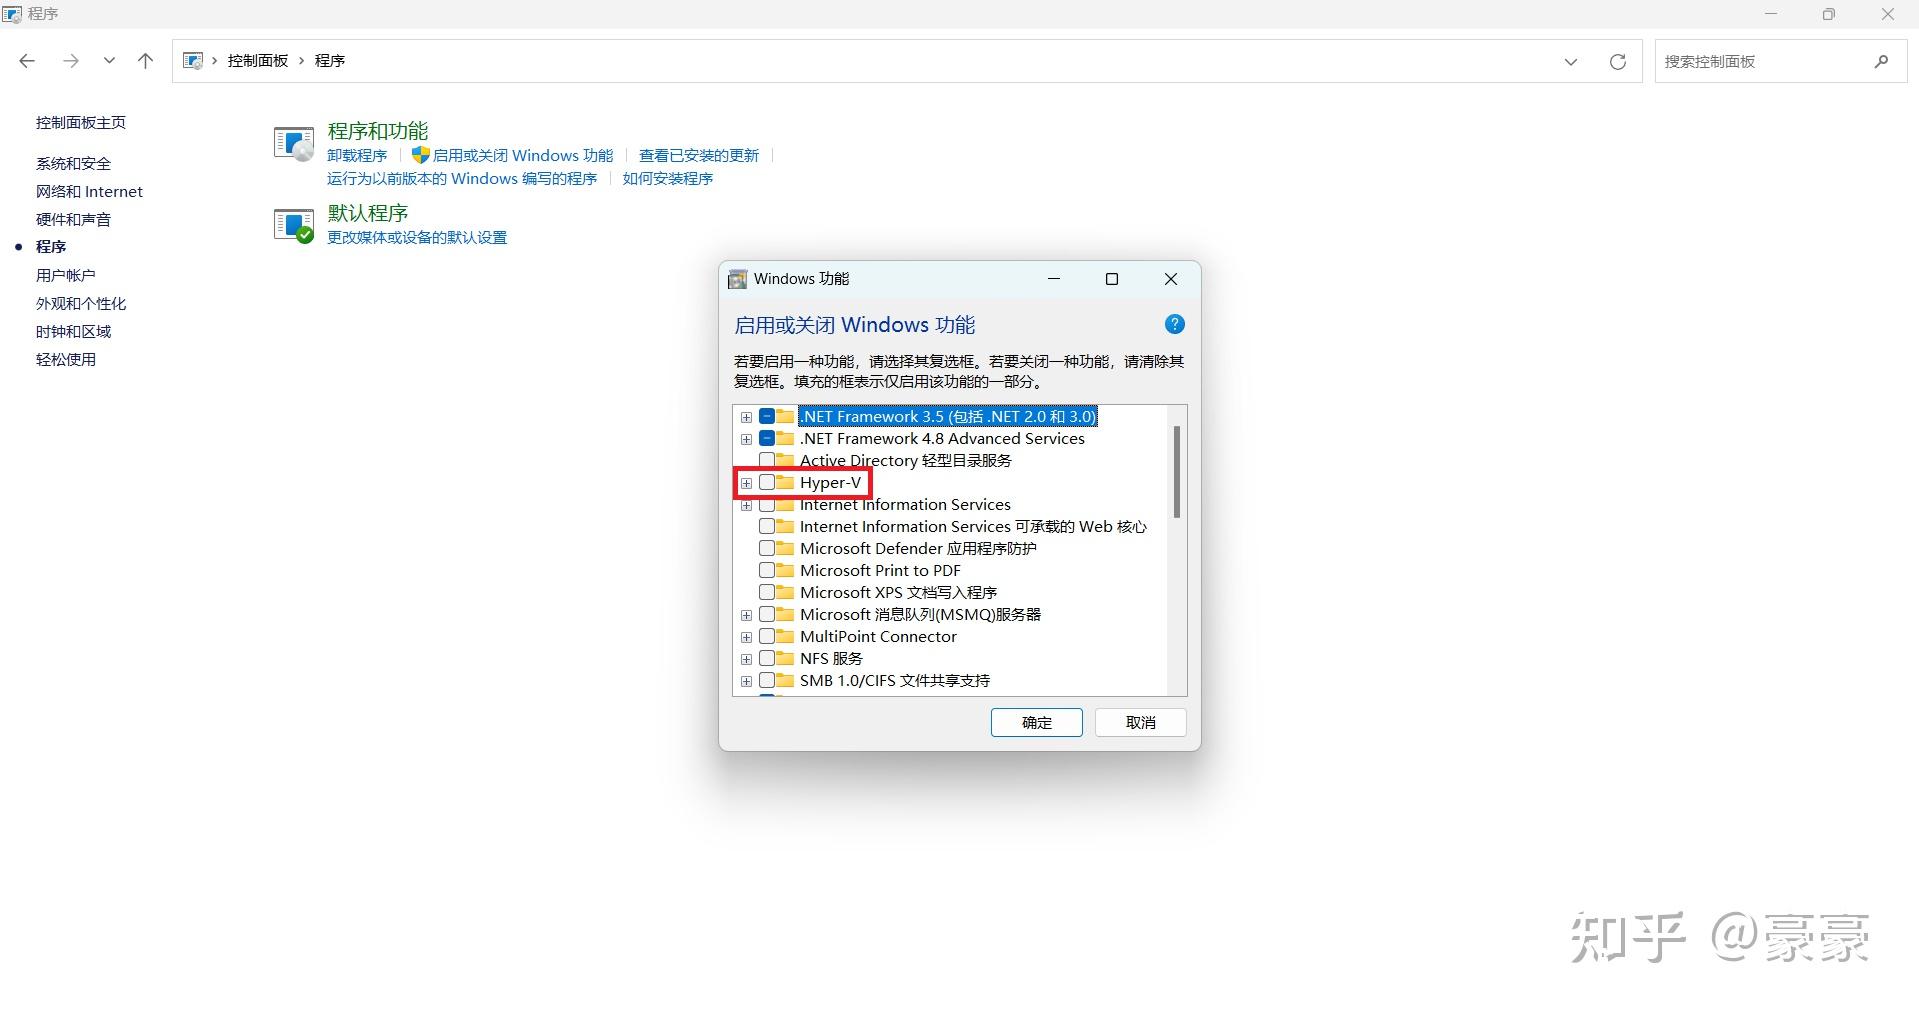Enable the Hyper-V checkbox
Image resolution: width=1919 pixels, height=1014 pixels.
[767, 482]
